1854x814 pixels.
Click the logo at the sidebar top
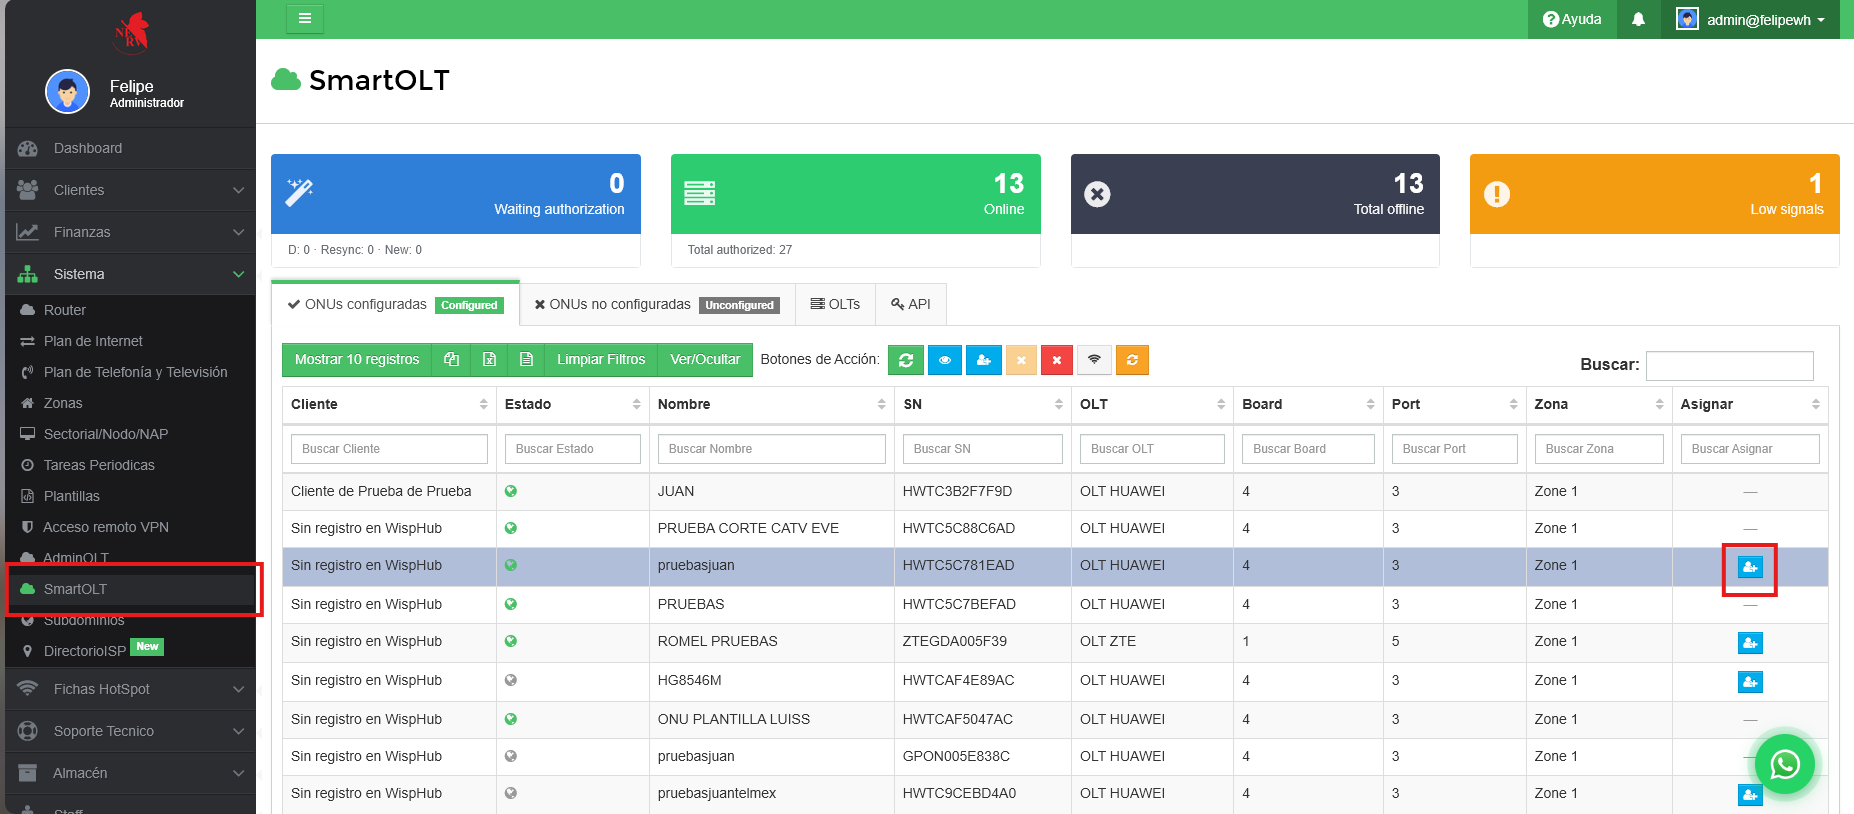tap(131, 33)
